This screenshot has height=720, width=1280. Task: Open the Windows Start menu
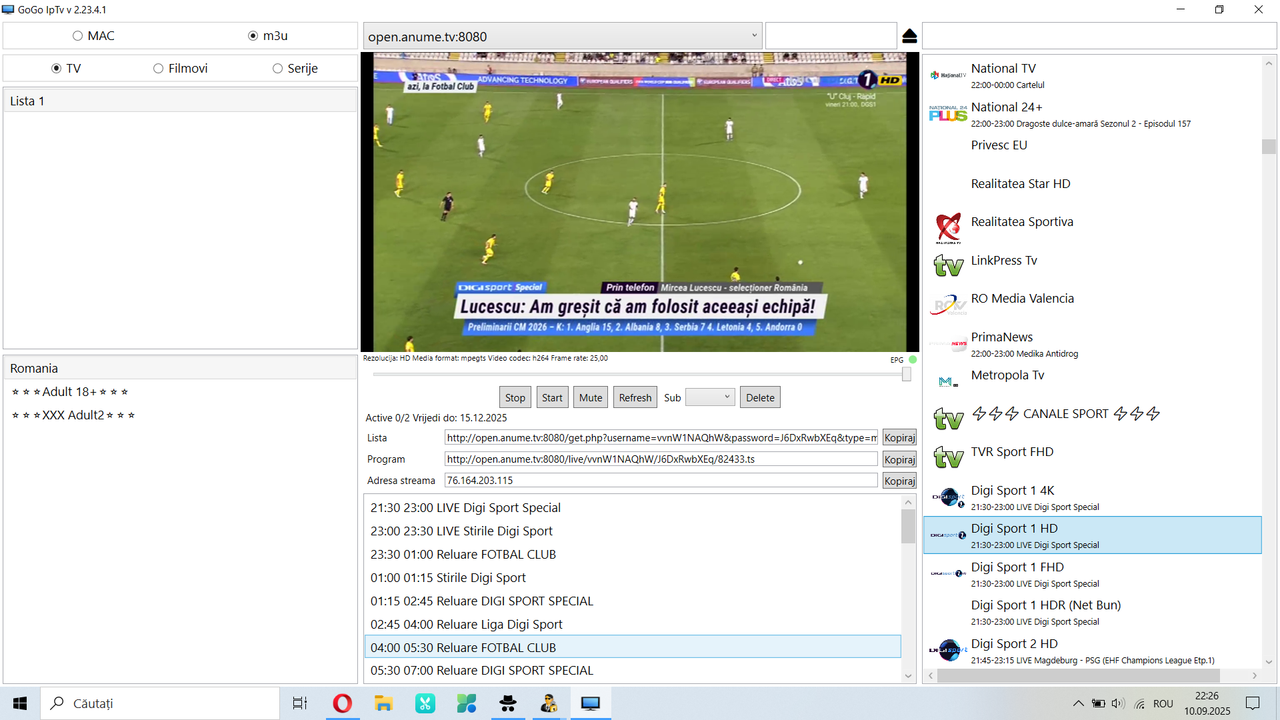coord(19,703)
